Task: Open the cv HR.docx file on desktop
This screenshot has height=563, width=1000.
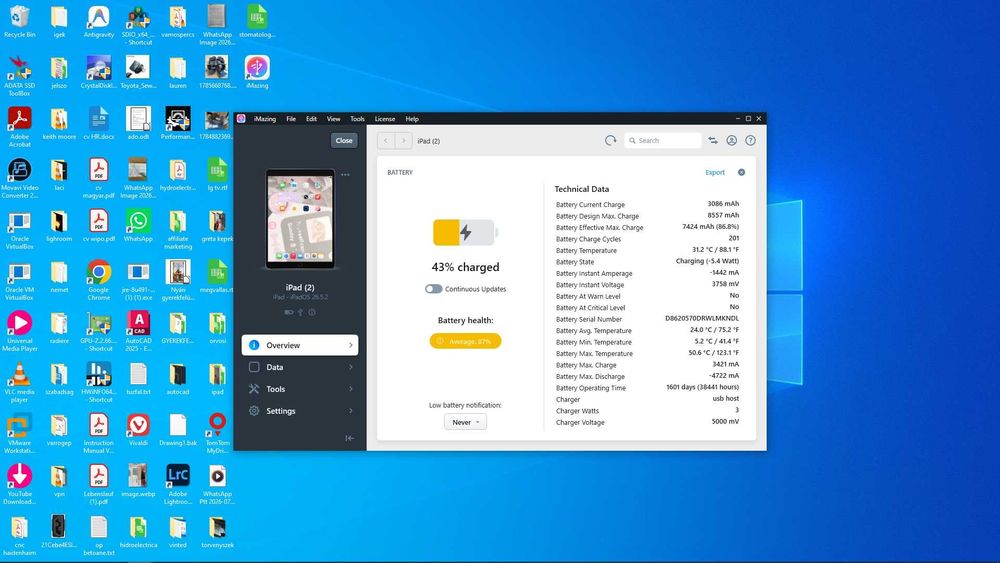Action: tap(99, 123)
